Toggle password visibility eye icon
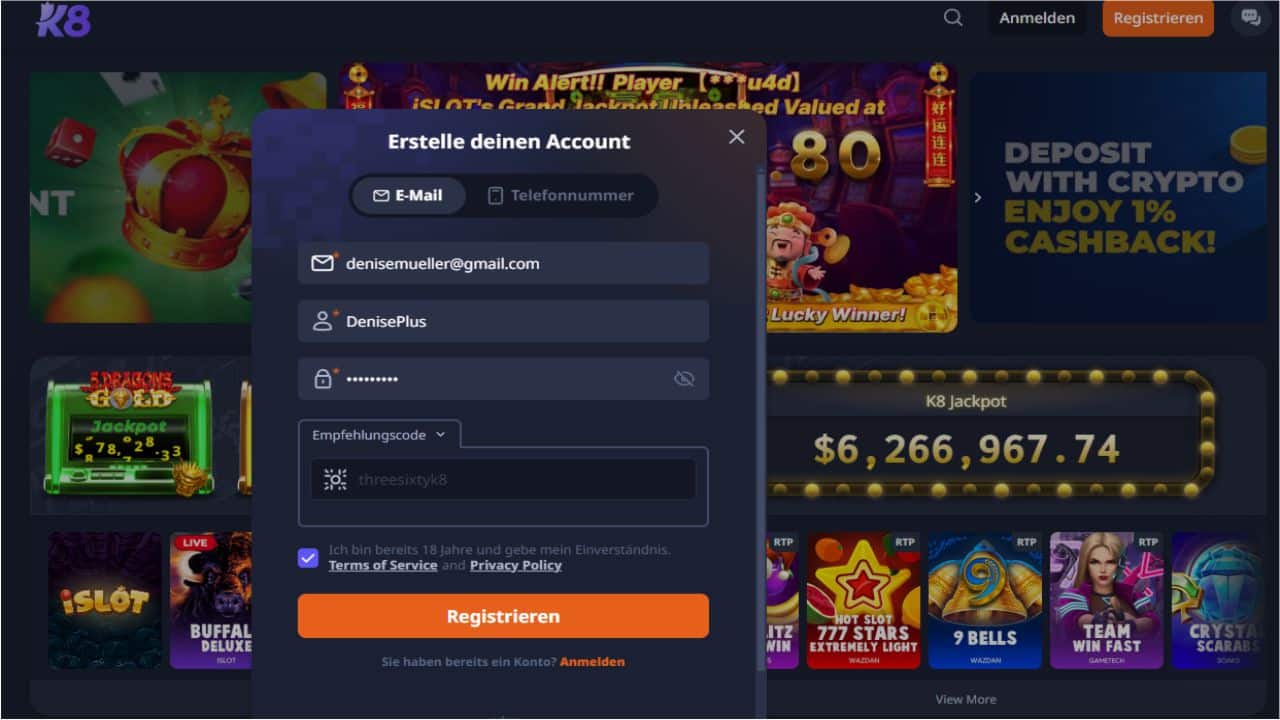 tap(684, 379)
